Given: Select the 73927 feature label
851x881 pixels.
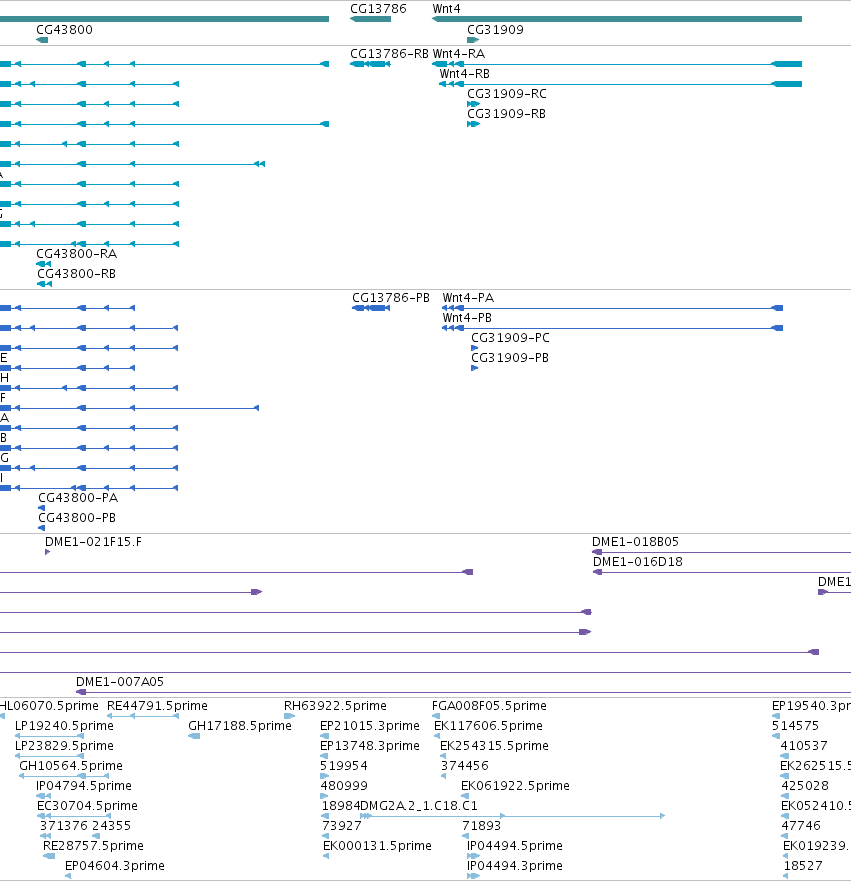Looking at the screenshot, I should [342, 826].
